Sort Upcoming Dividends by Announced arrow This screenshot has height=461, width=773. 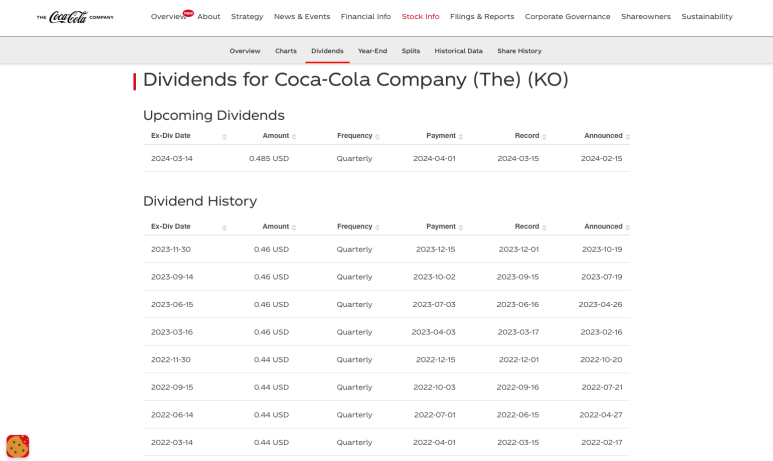click(627, 137)
